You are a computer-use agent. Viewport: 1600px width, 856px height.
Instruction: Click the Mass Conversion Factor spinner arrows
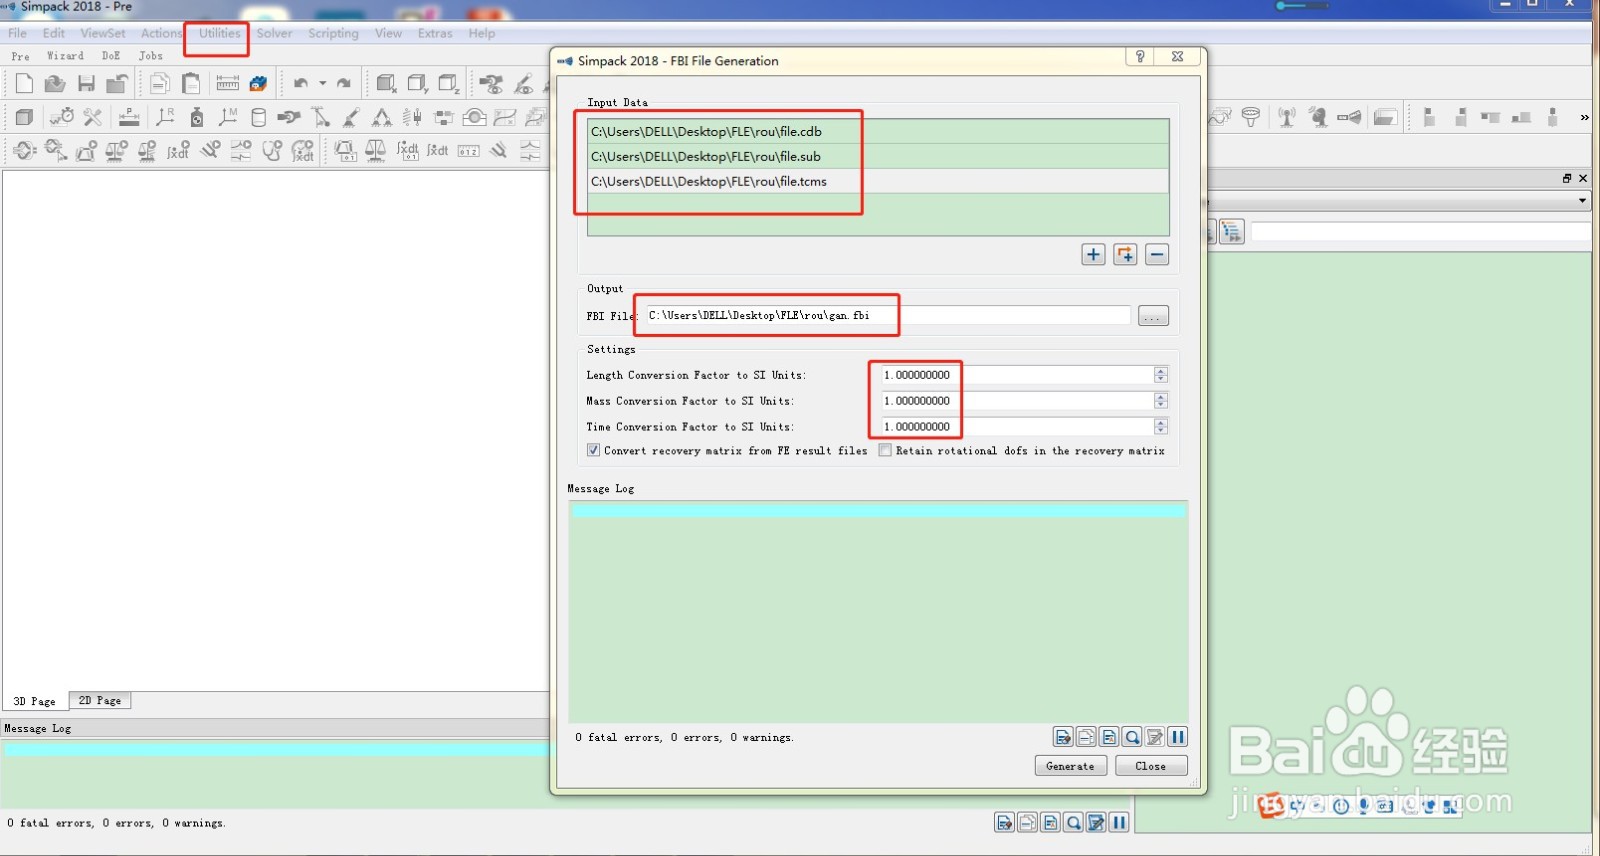pos(1161,401)
